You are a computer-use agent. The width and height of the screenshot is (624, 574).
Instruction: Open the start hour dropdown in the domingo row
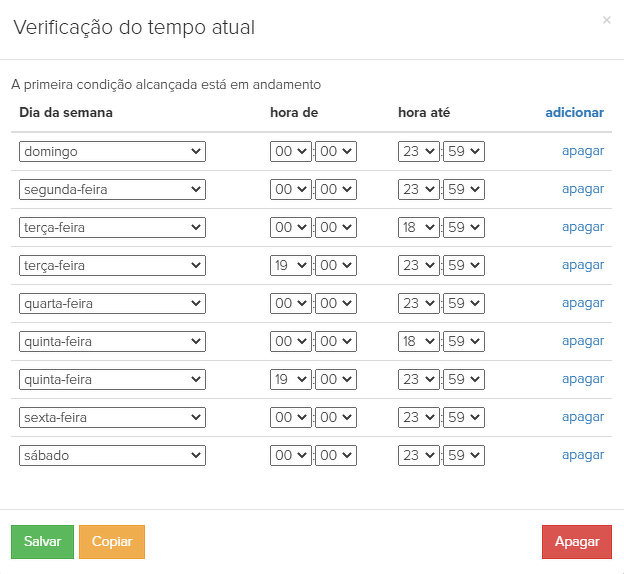click(x=290, y=151)
